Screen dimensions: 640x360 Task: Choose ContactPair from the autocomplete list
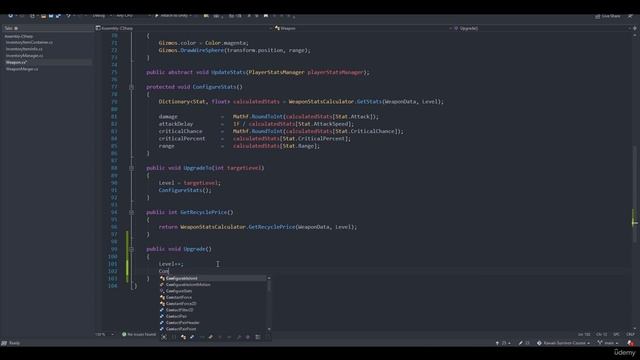(213, 316)
